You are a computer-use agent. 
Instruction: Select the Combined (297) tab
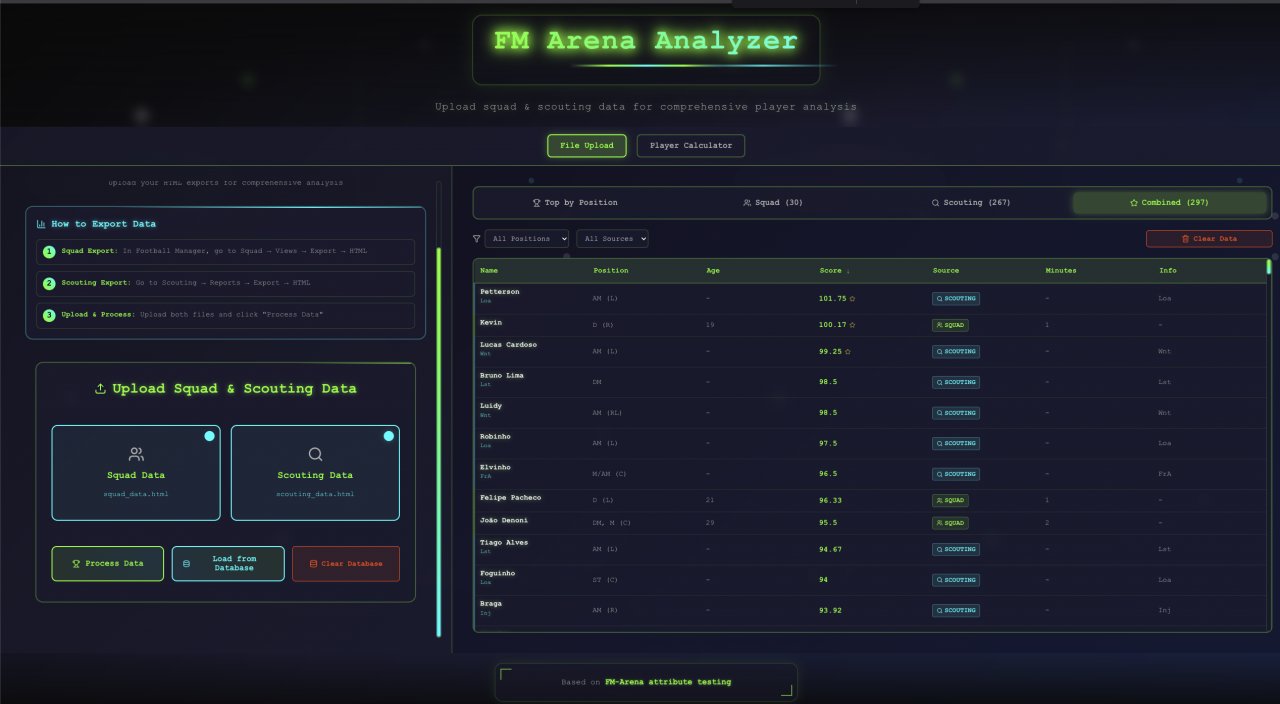pyautogui.click(x=1169, y=203)
